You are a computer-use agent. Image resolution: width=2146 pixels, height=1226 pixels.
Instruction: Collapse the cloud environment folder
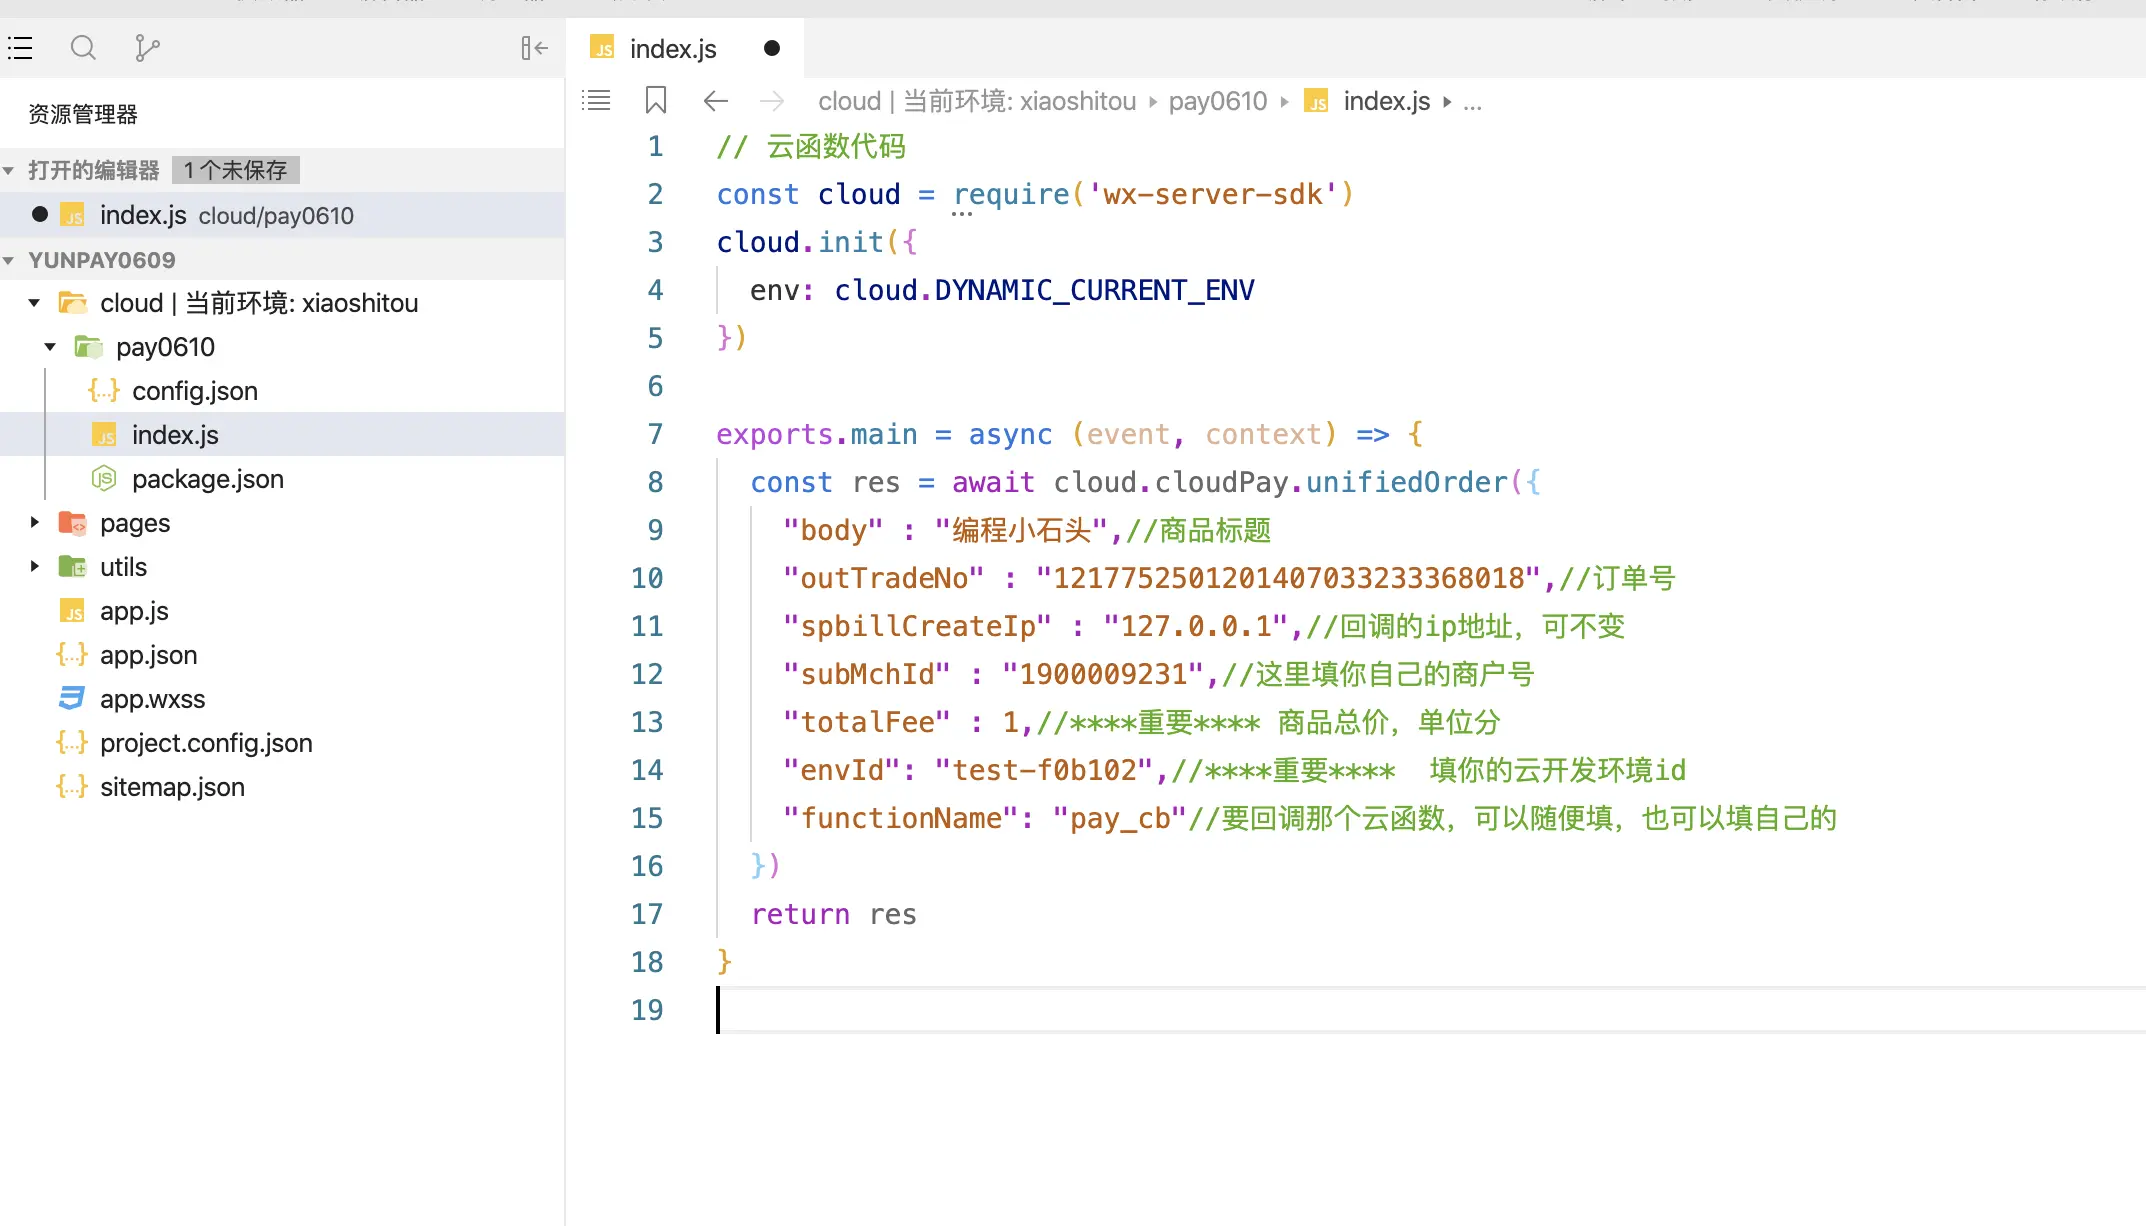[x=34, y=303]
